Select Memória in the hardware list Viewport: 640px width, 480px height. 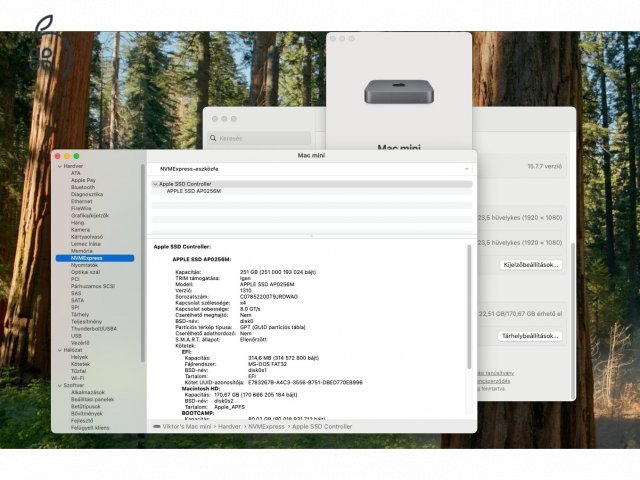[x=82, y=251]
